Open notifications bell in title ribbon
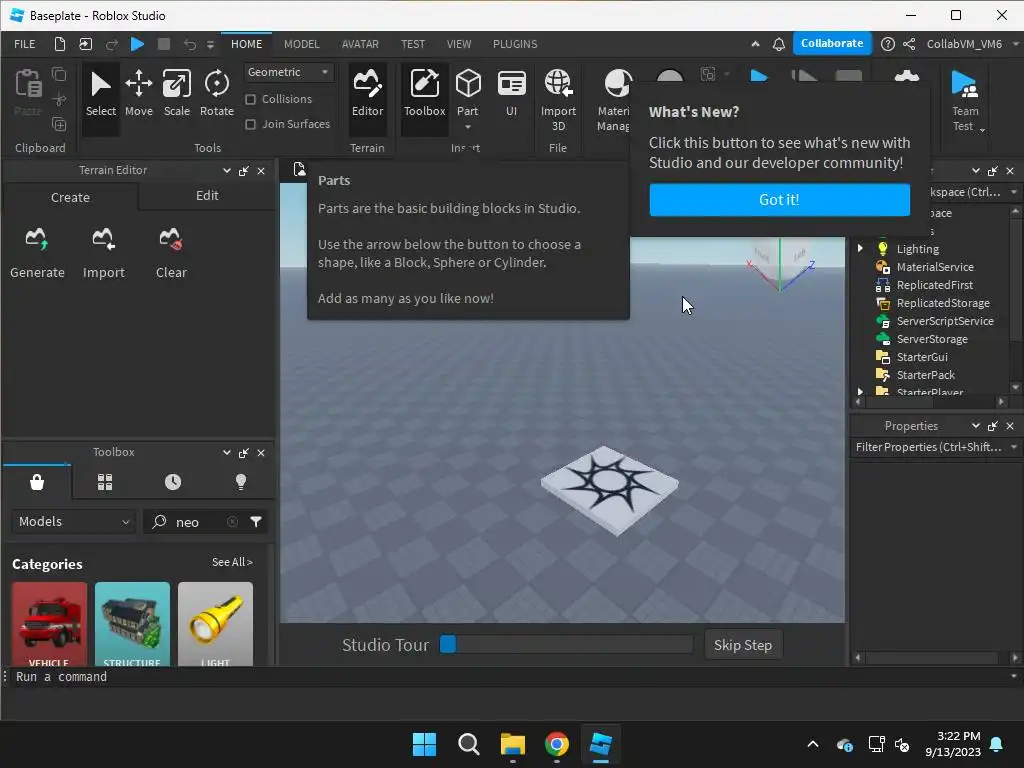1024x768 pixels. [x=778, y=44]
